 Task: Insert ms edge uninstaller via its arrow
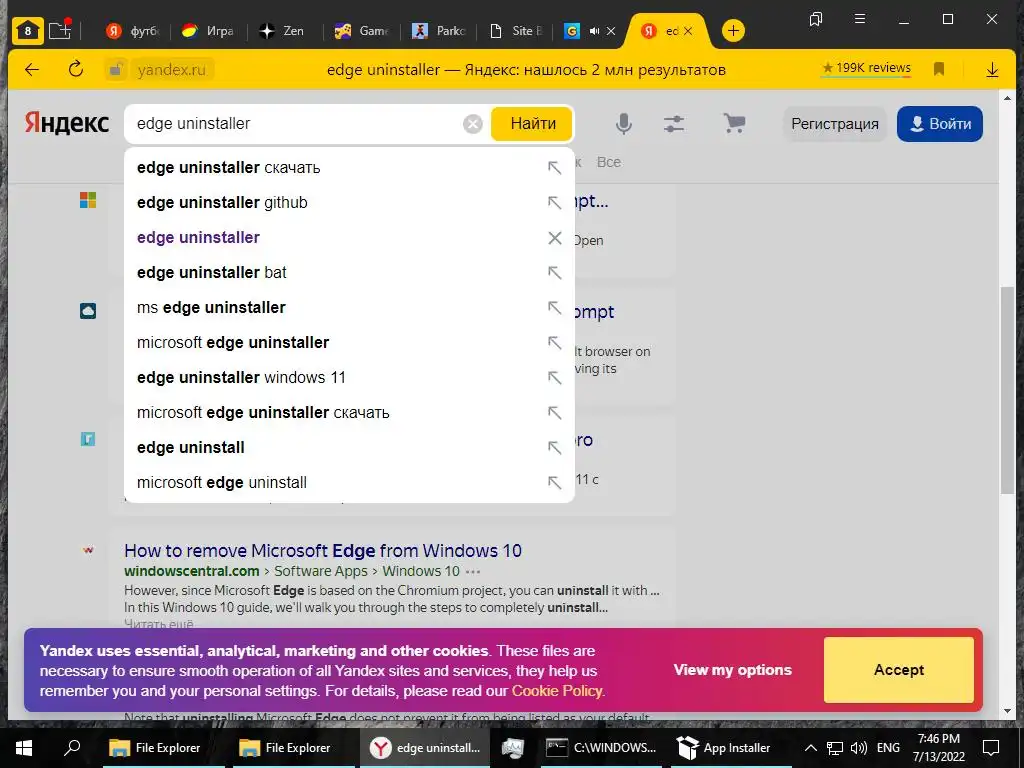click(554, 308)
